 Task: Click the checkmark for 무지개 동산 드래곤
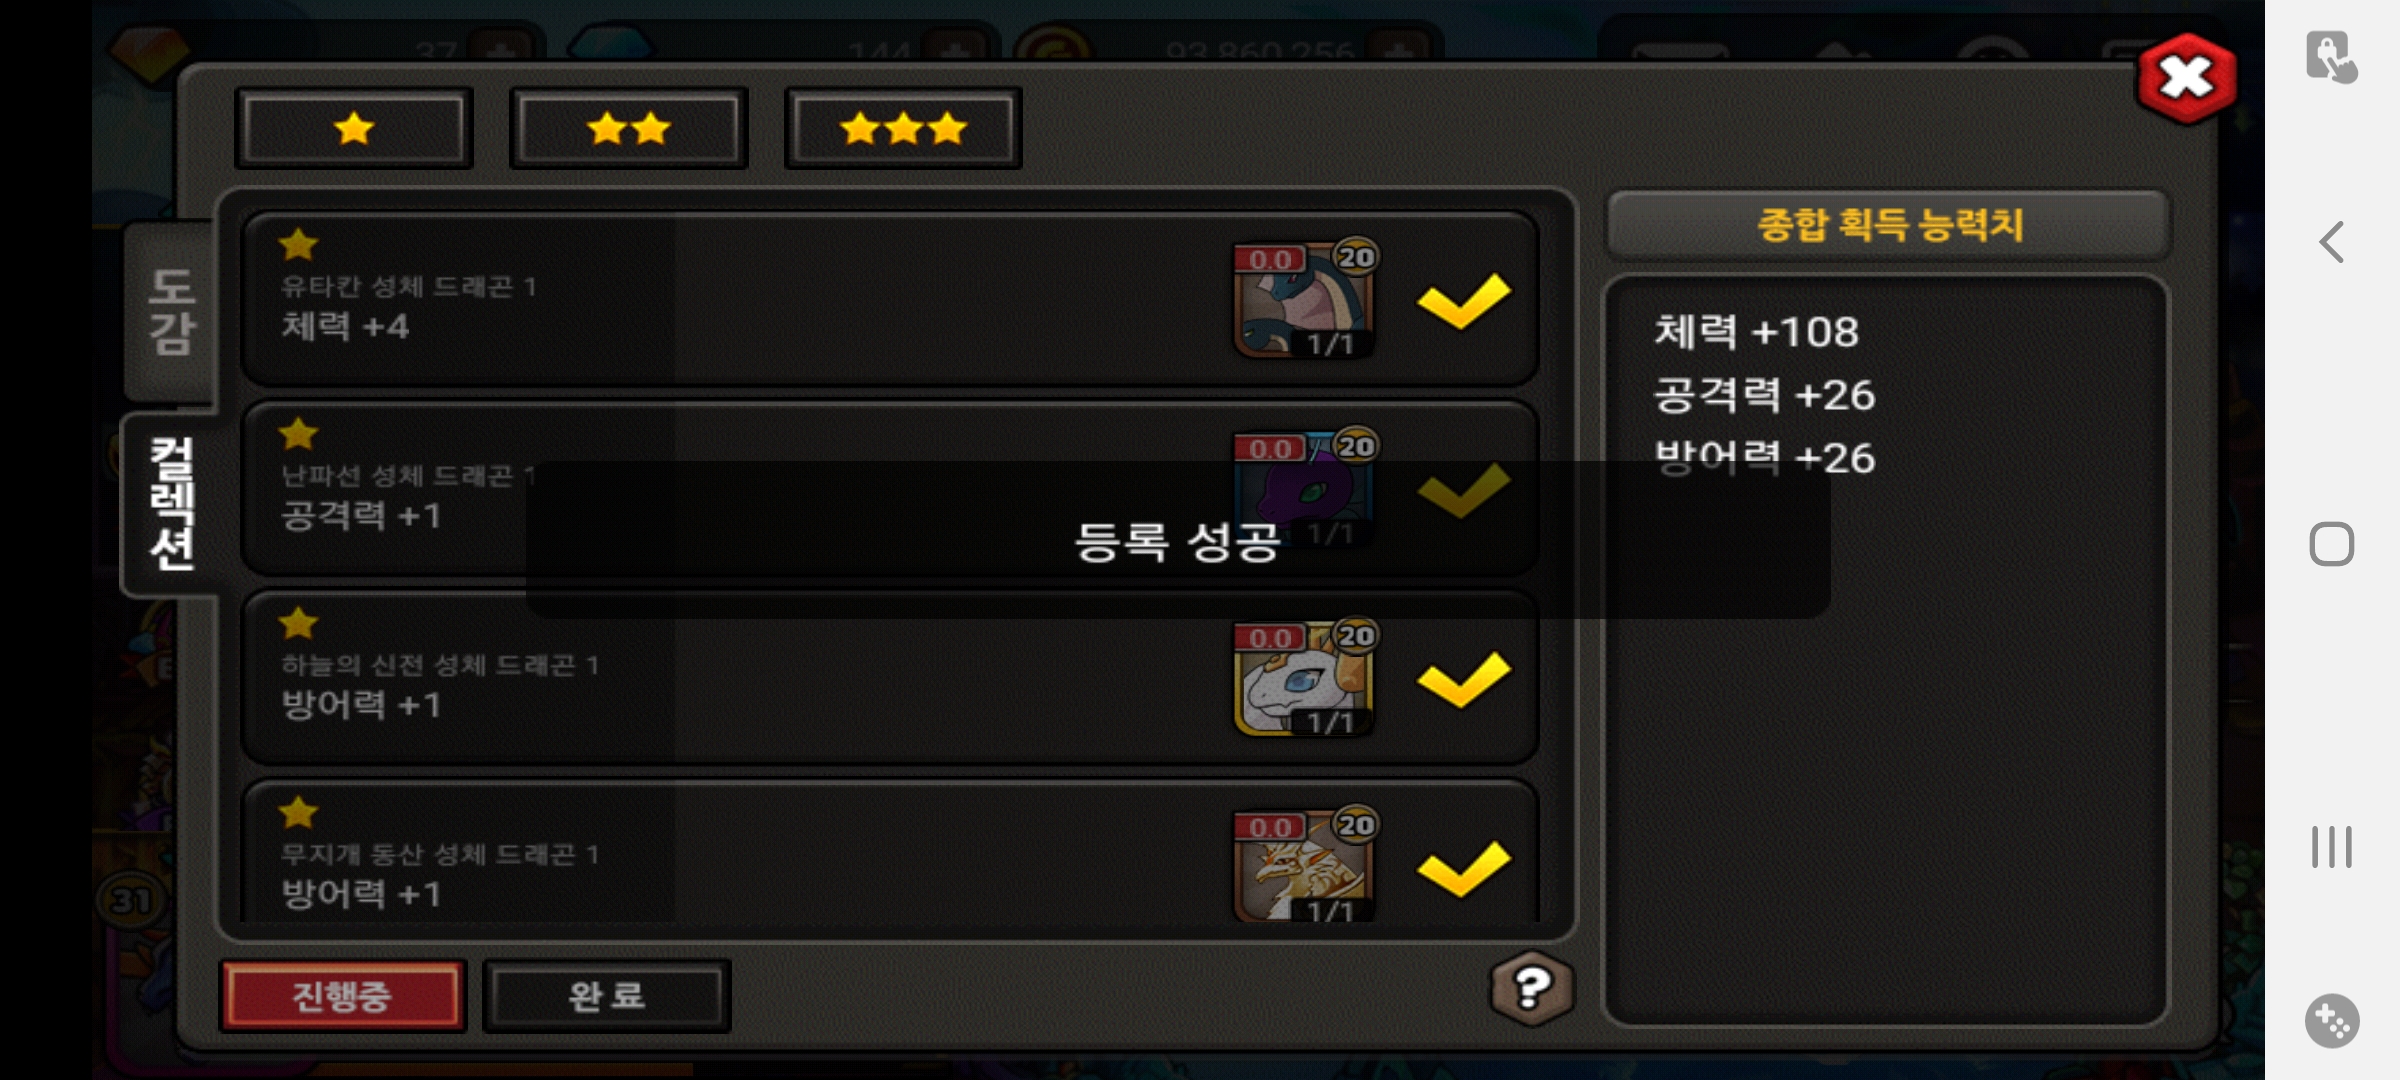click(1464, 868)
